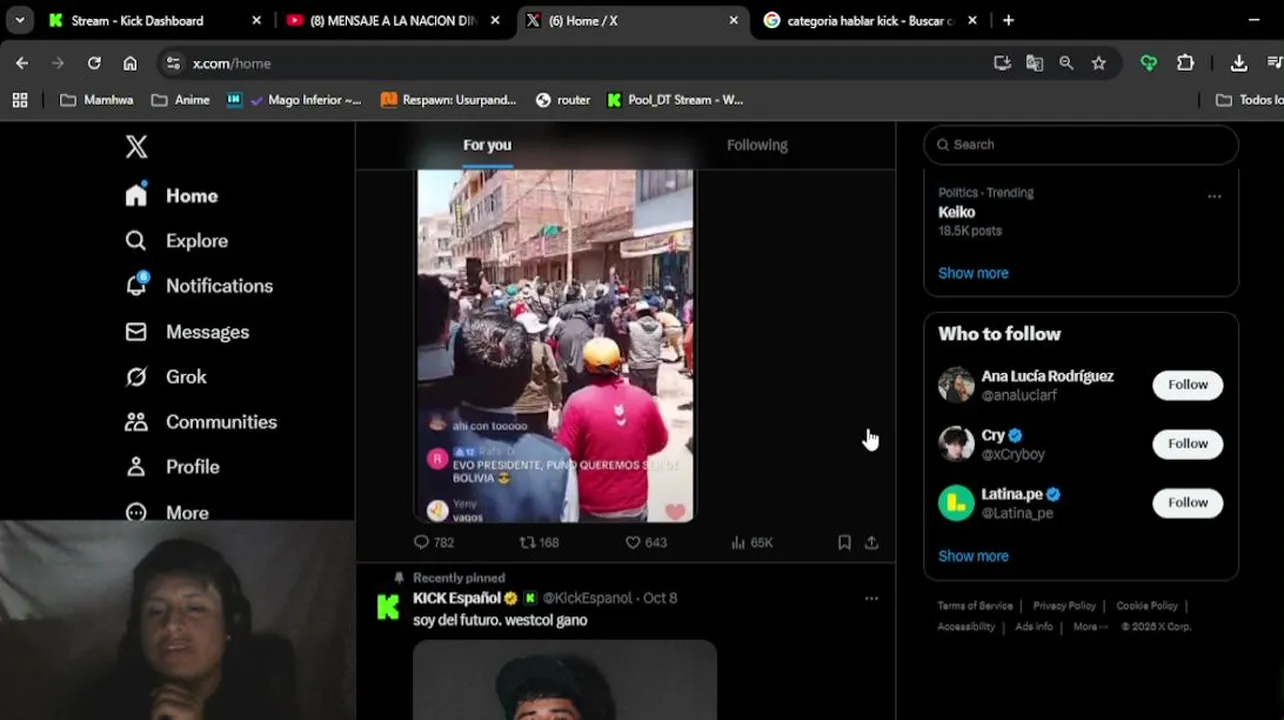Follow Ana Lucía Rodríguez
Image resolution: width=1284 pixels, height=720 pixels.
(1188, 385)
